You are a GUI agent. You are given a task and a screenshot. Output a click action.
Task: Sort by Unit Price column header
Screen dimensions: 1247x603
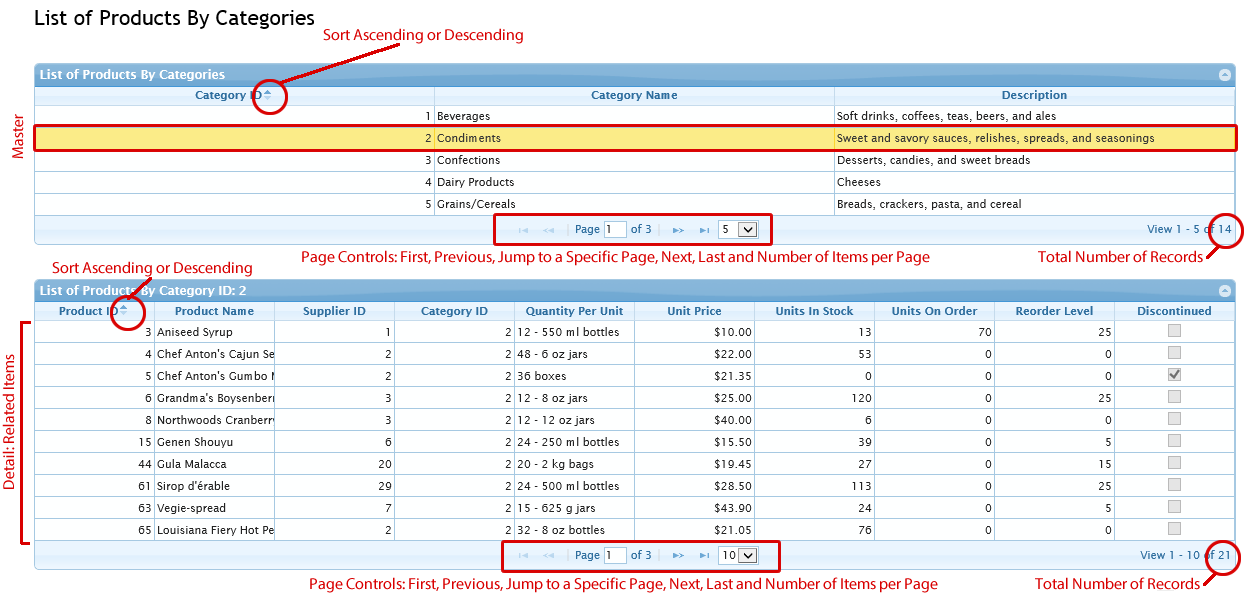point(694,311)
